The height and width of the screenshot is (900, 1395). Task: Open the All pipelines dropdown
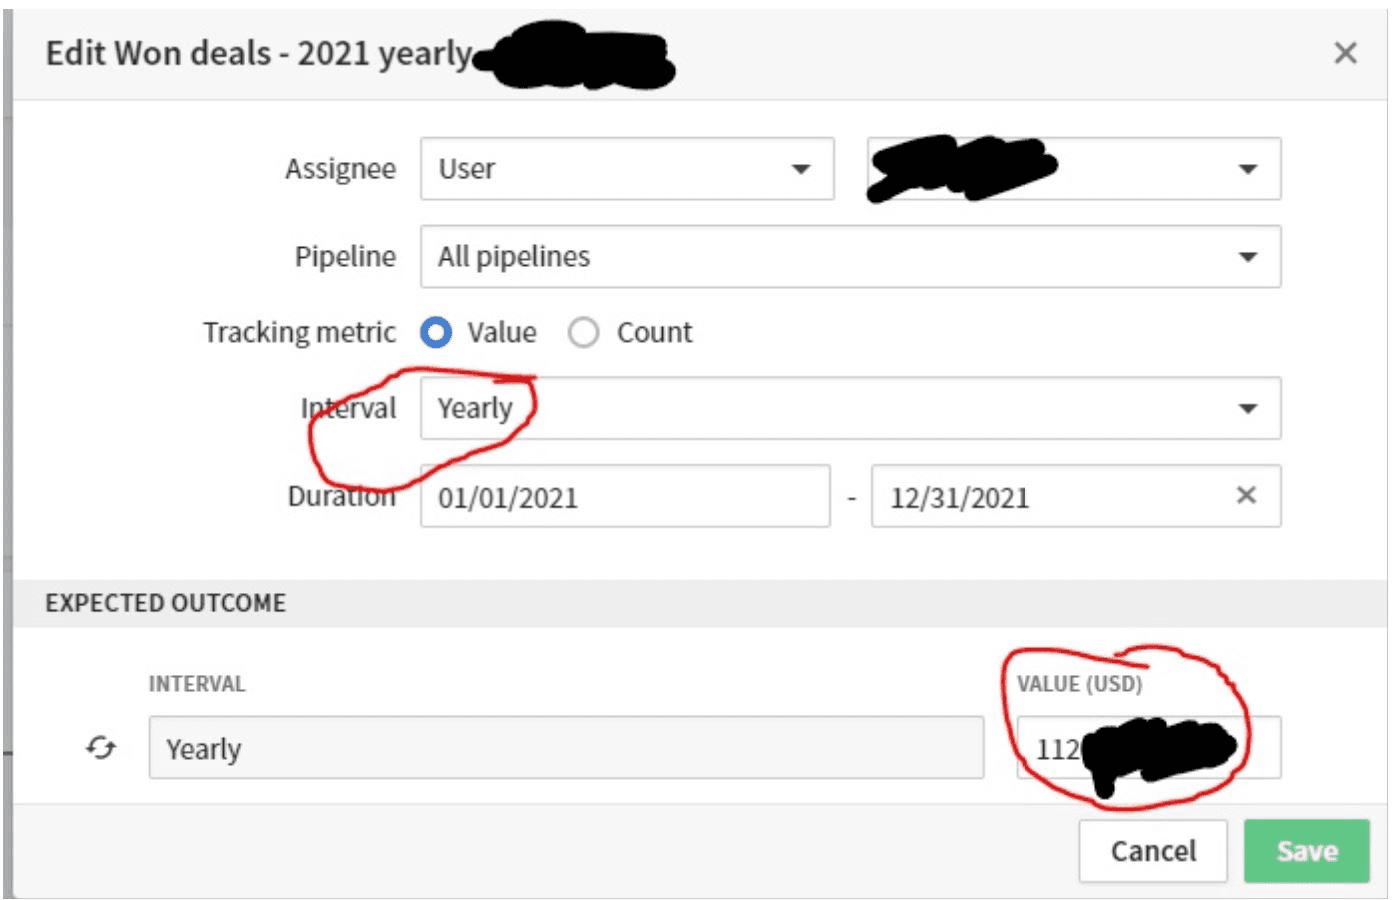point(850,257)
